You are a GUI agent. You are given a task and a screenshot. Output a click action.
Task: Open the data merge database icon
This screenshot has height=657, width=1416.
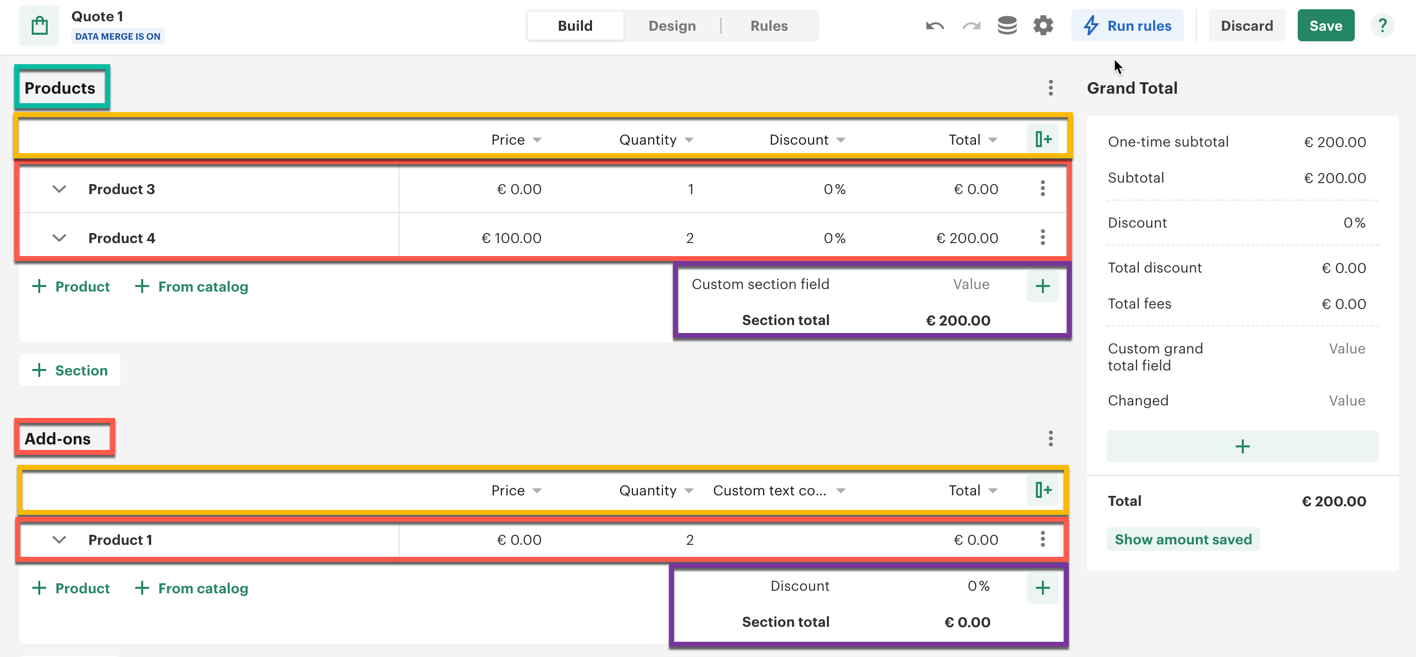[1007, 26]
